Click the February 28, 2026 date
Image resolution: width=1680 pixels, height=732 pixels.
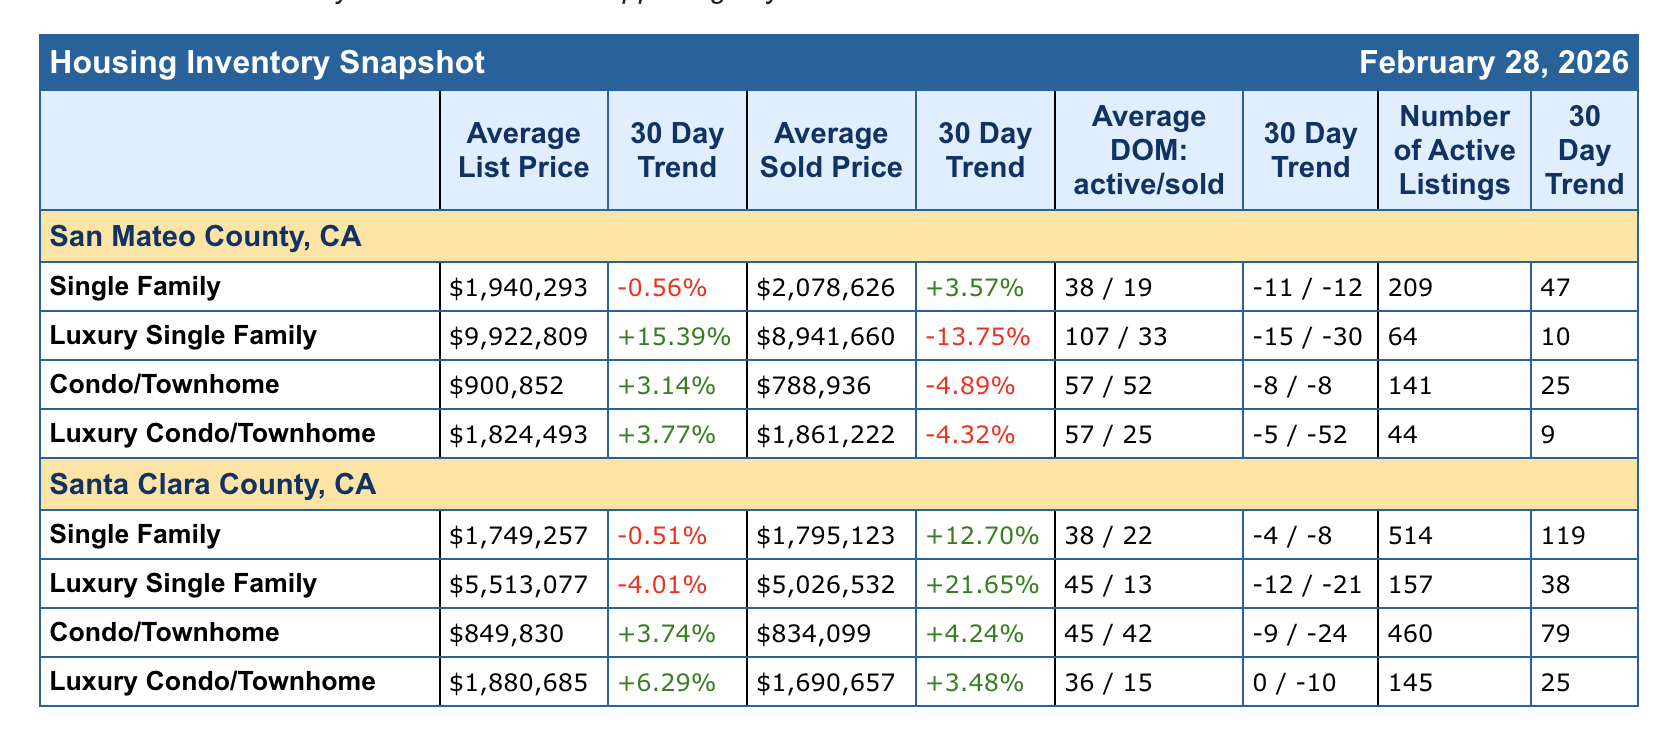pos(1494,63)
